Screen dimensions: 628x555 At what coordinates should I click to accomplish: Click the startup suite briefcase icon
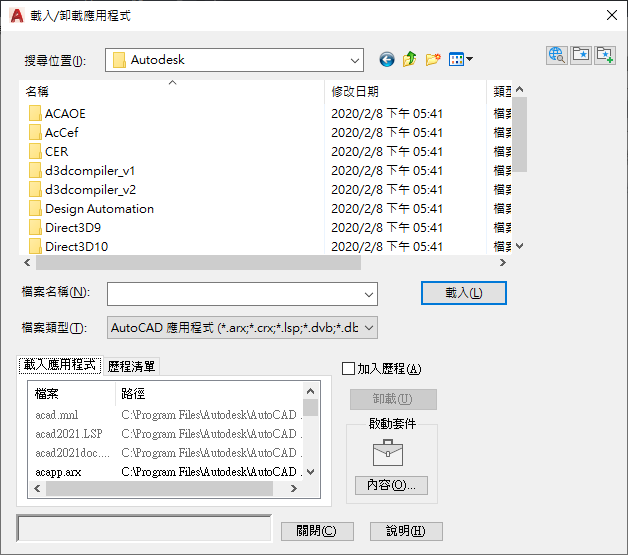point(388,452)
